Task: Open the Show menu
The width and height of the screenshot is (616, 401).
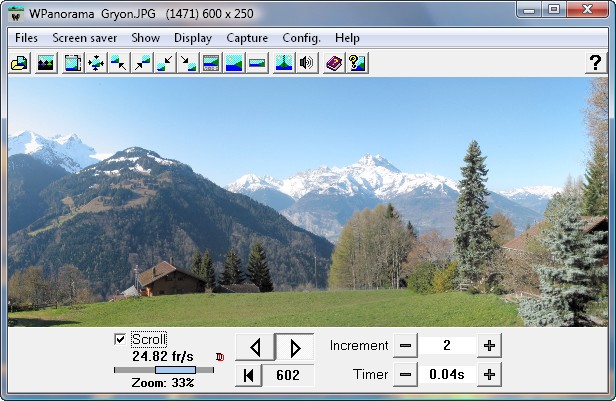Action: click(145, 38)
